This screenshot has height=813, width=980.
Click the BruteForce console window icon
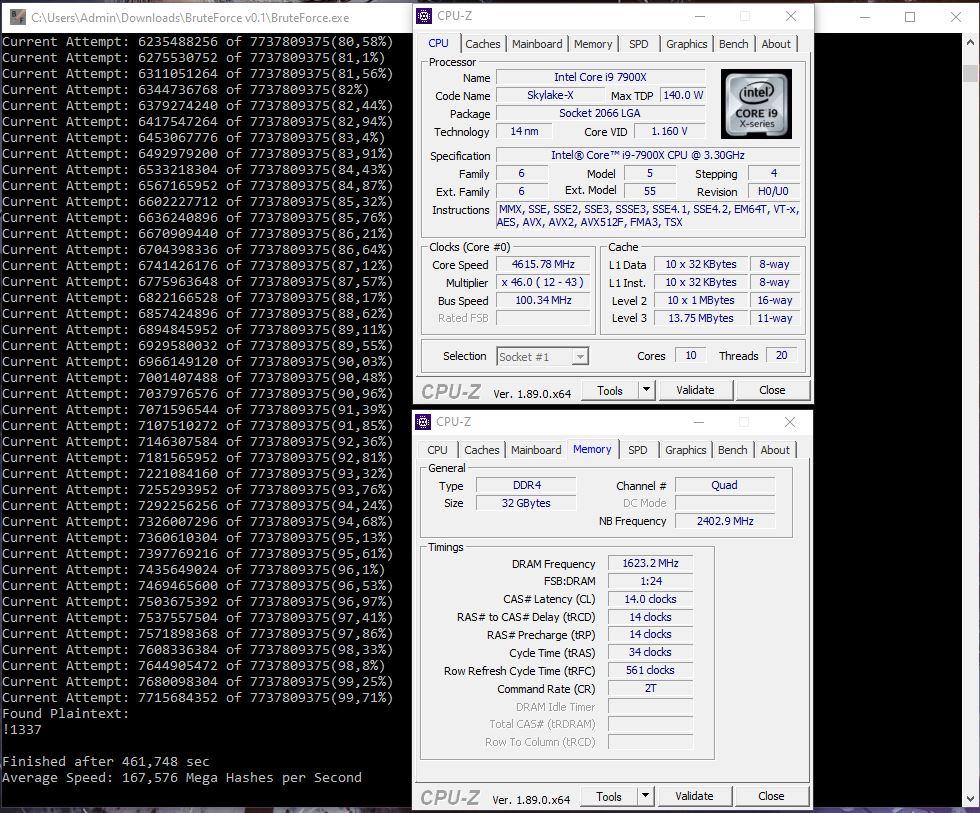coord(18,17)
